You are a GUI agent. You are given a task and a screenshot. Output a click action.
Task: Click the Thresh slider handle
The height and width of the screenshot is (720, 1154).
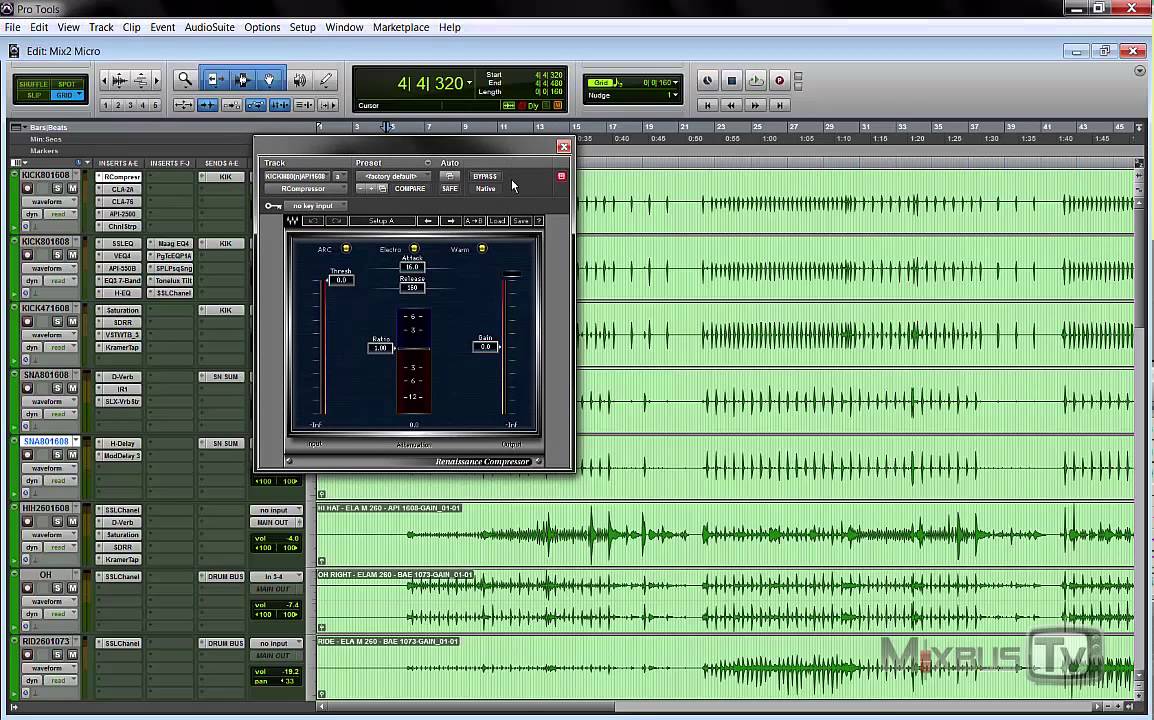pos(341,280)
